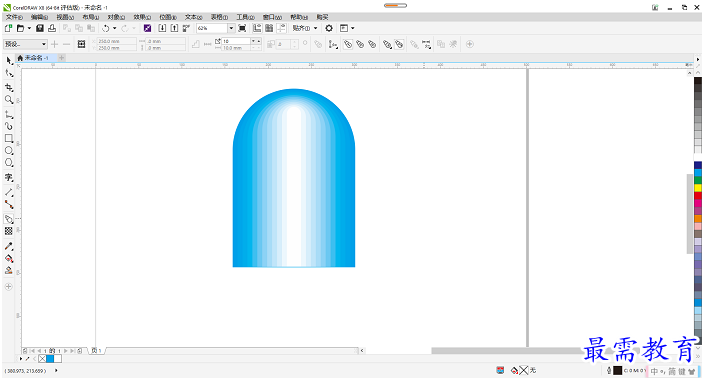The width and height of the screenshot is (705, 381).
Task: Pick the yellow swatch in color palette
Action: coord(698,188)
